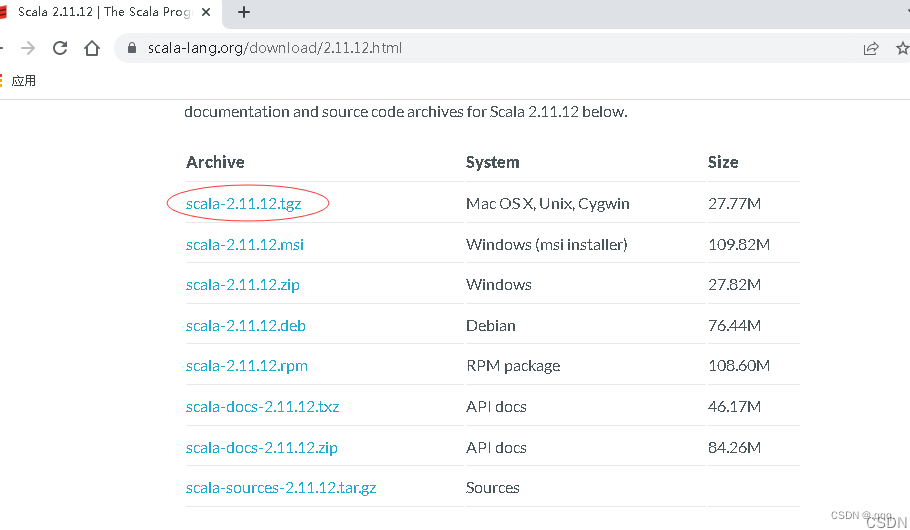Select the 109.82M size value
The height and width of the screenshot is (530, 910).
(x=739, y=244)
